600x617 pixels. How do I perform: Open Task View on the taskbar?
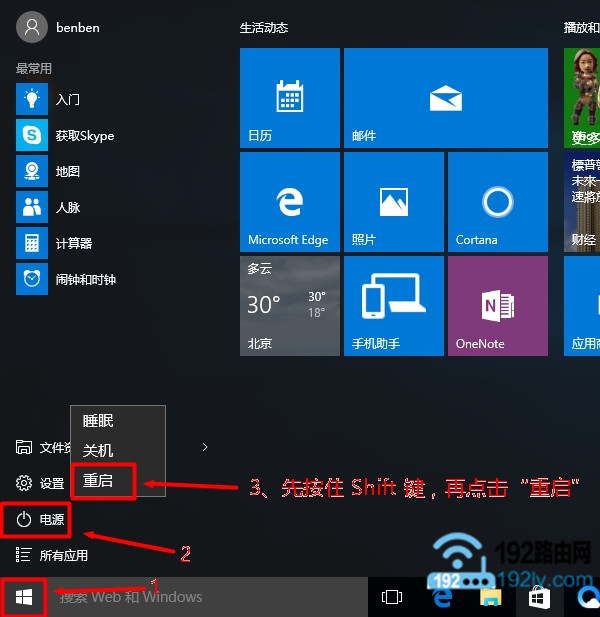[x=392, y=597]
